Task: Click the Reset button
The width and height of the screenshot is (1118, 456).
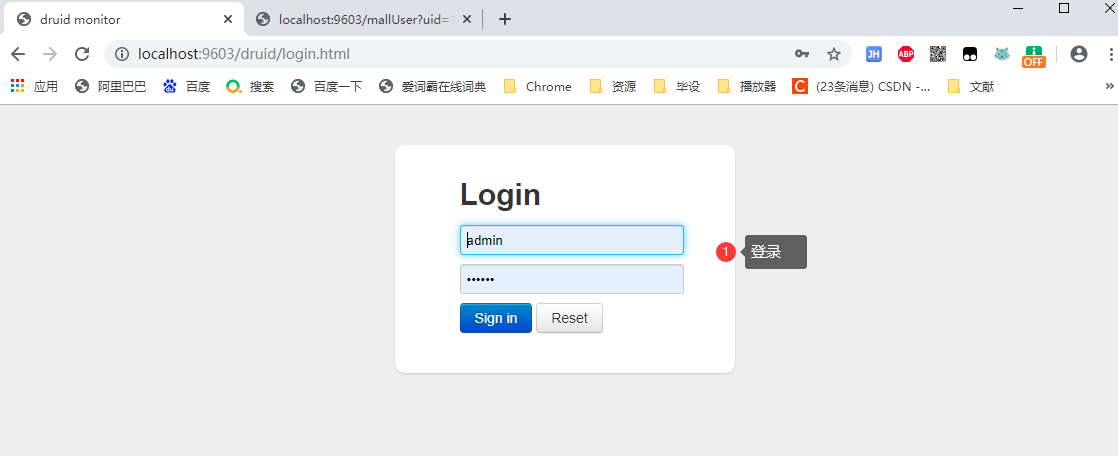Action: click(x=569, y=318)
